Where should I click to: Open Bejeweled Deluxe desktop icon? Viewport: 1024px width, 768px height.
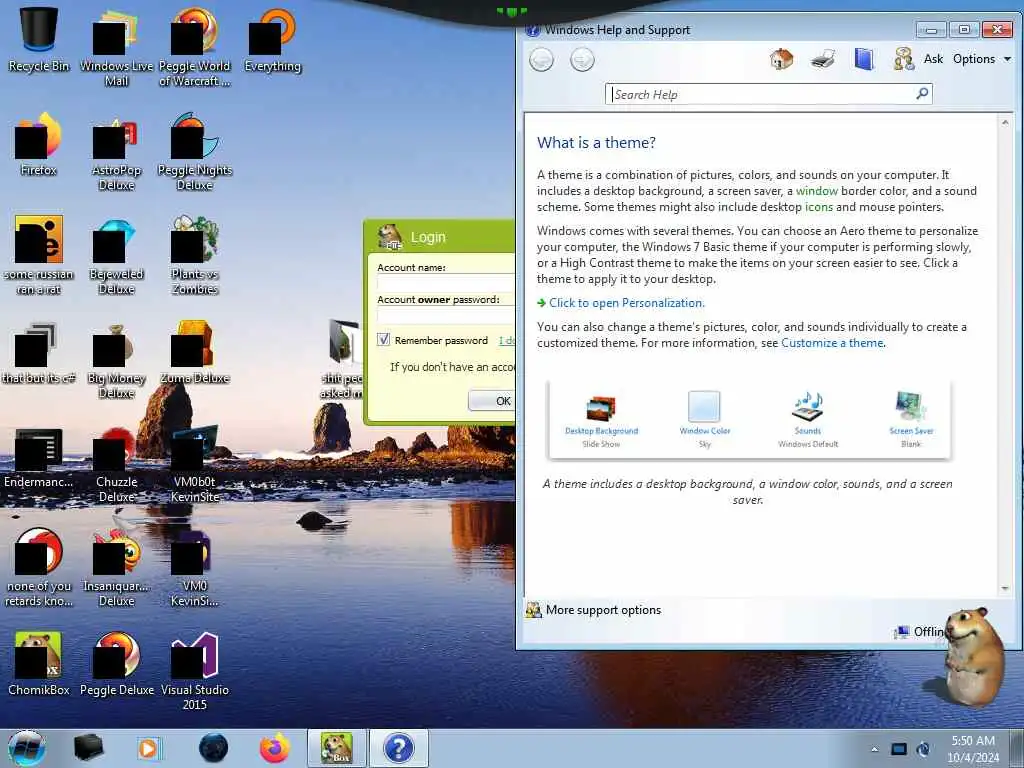pos(116,255)
